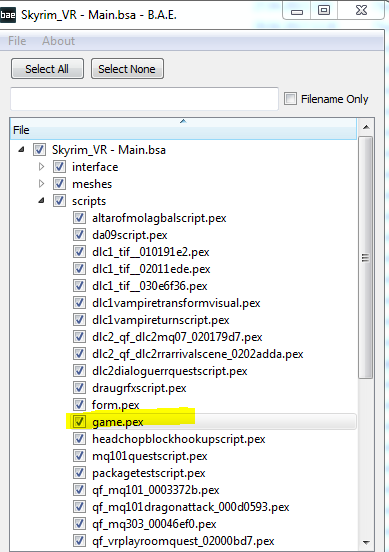Uncheck mq101questscript.pex checkbox
Screen dimensions: 389x552
pyautogui.click(x=79, y=456)
